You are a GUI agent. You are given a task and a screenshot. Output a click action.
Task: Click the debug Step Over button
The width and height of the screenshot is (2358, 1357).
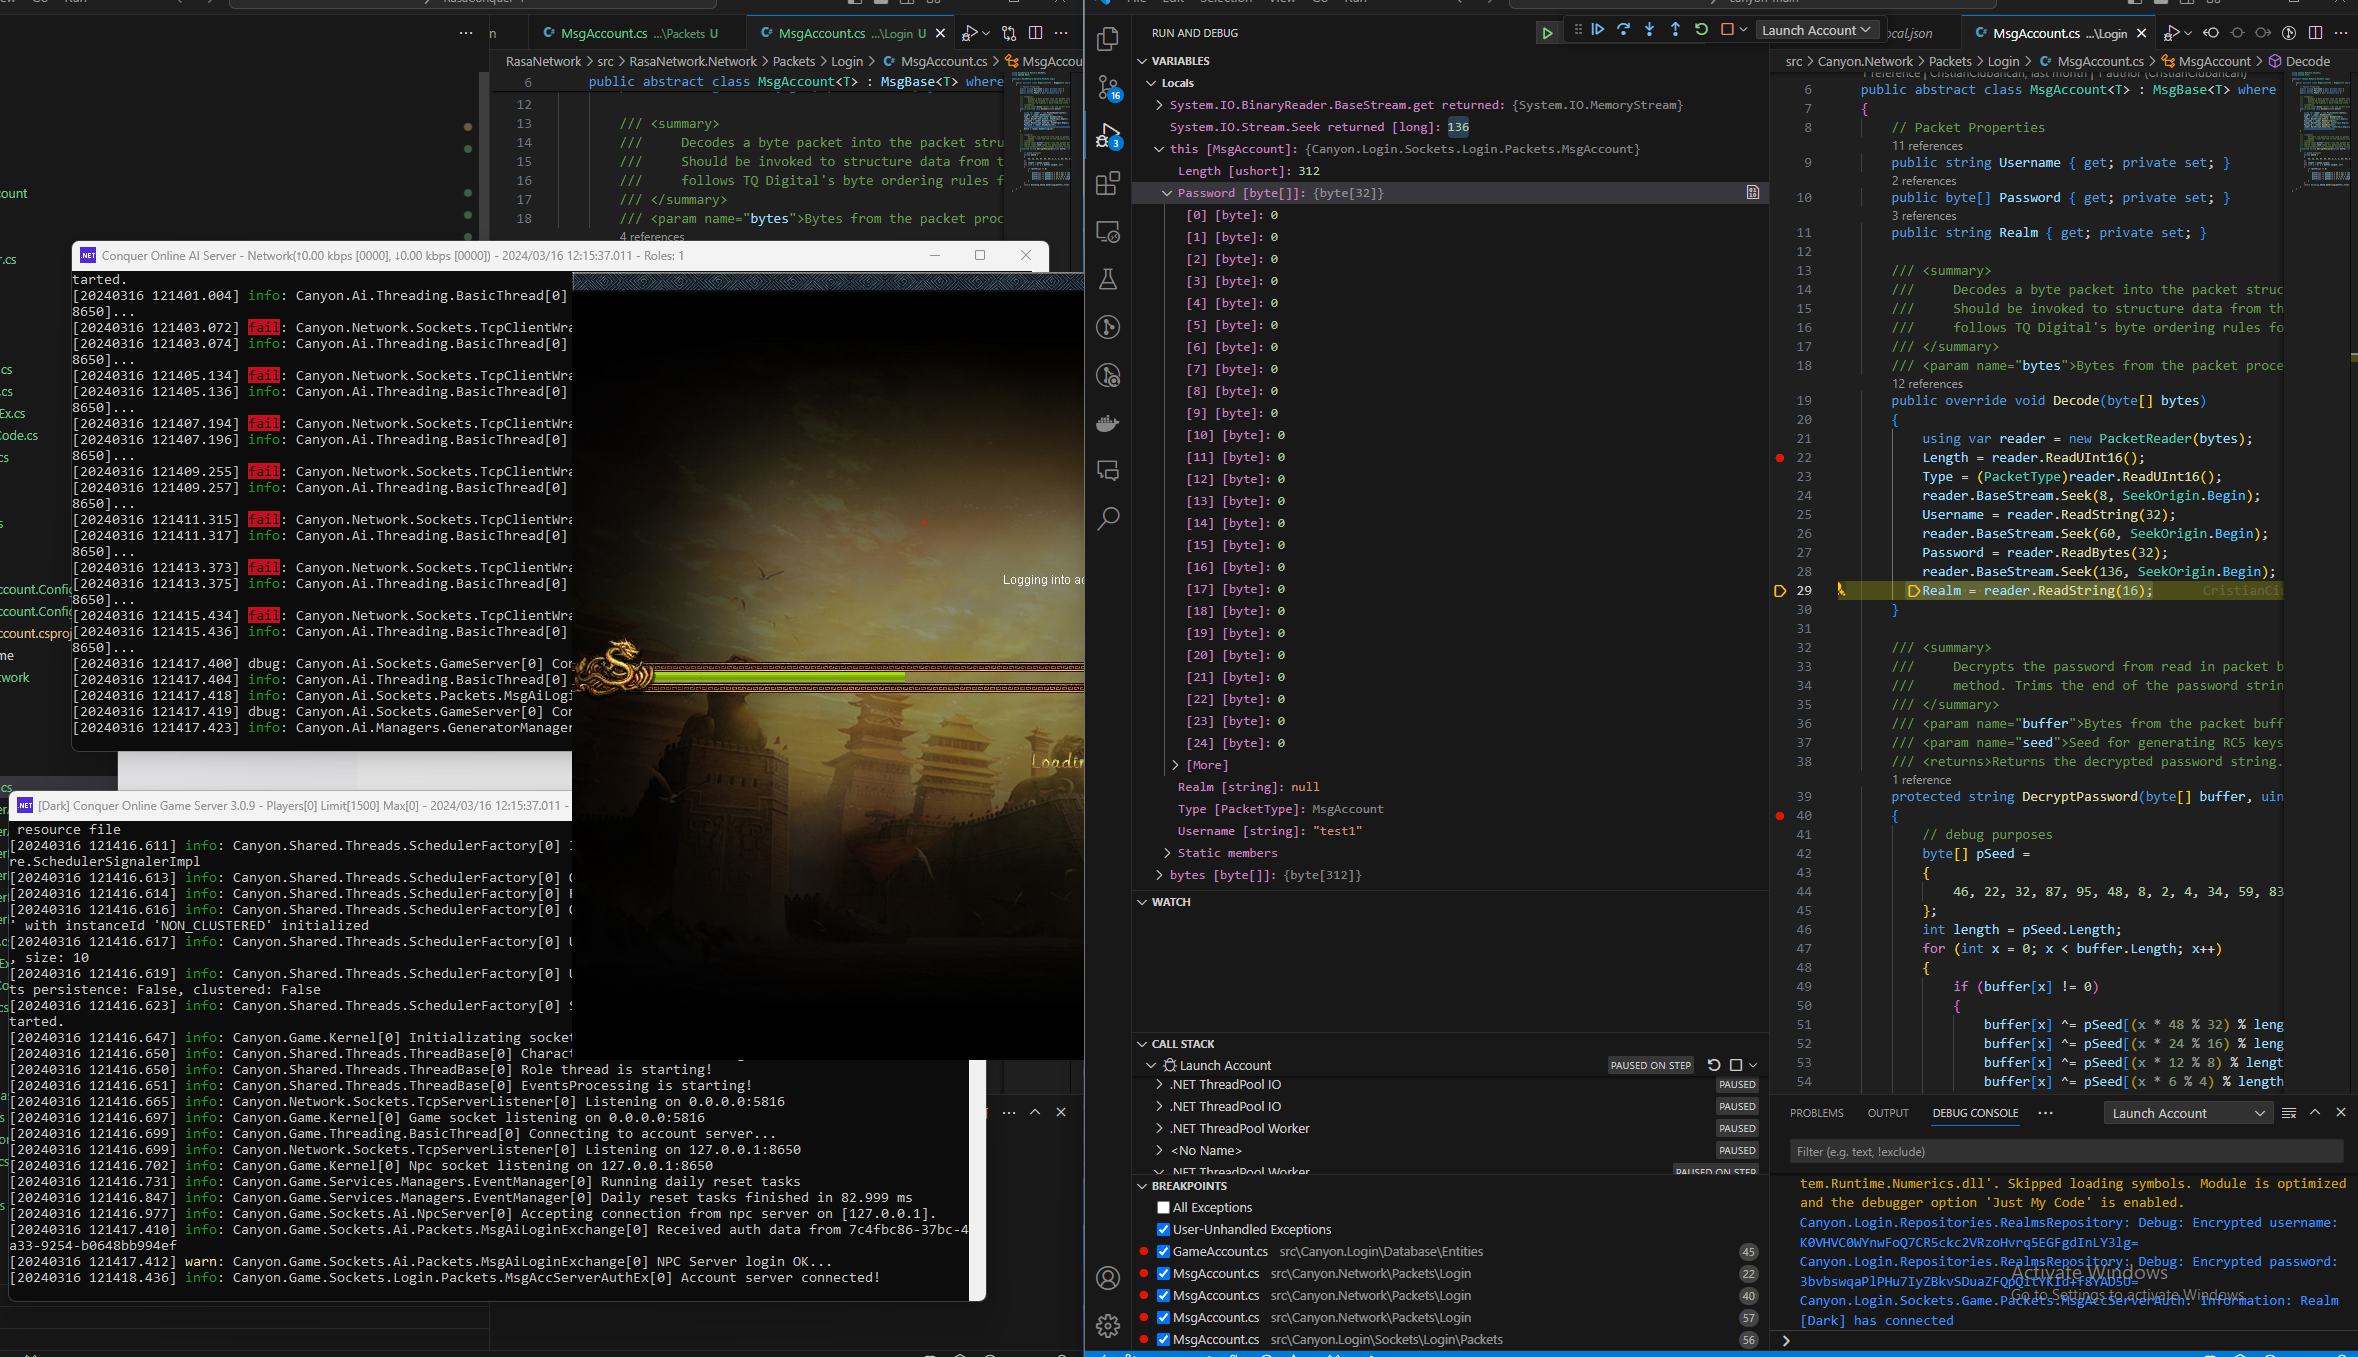point(1624,30)
